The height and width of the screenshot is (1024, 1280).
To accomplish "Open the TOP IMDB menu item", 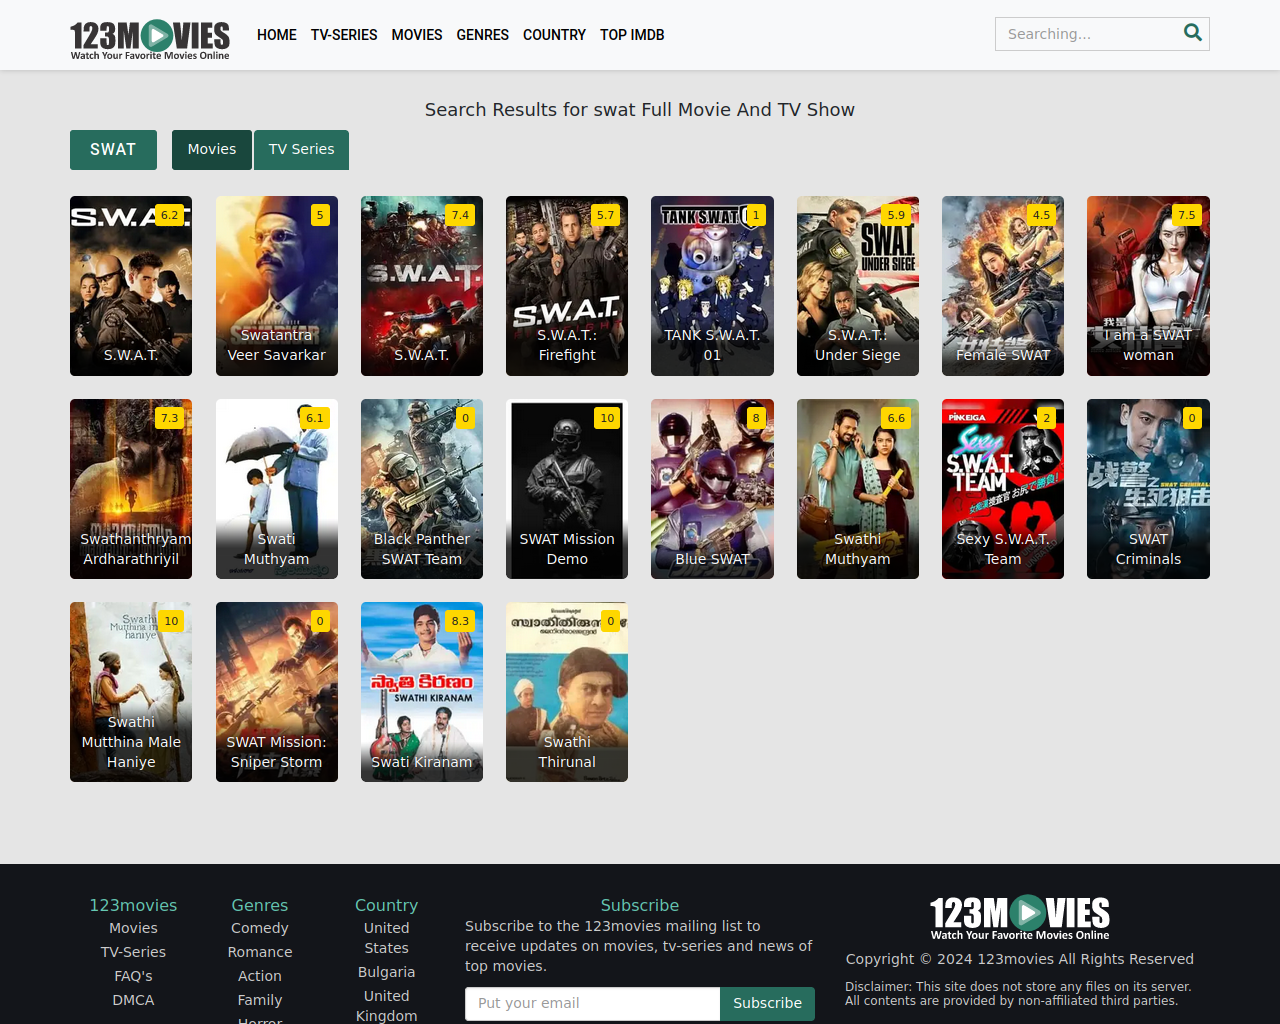I will (x=632, y=35).
